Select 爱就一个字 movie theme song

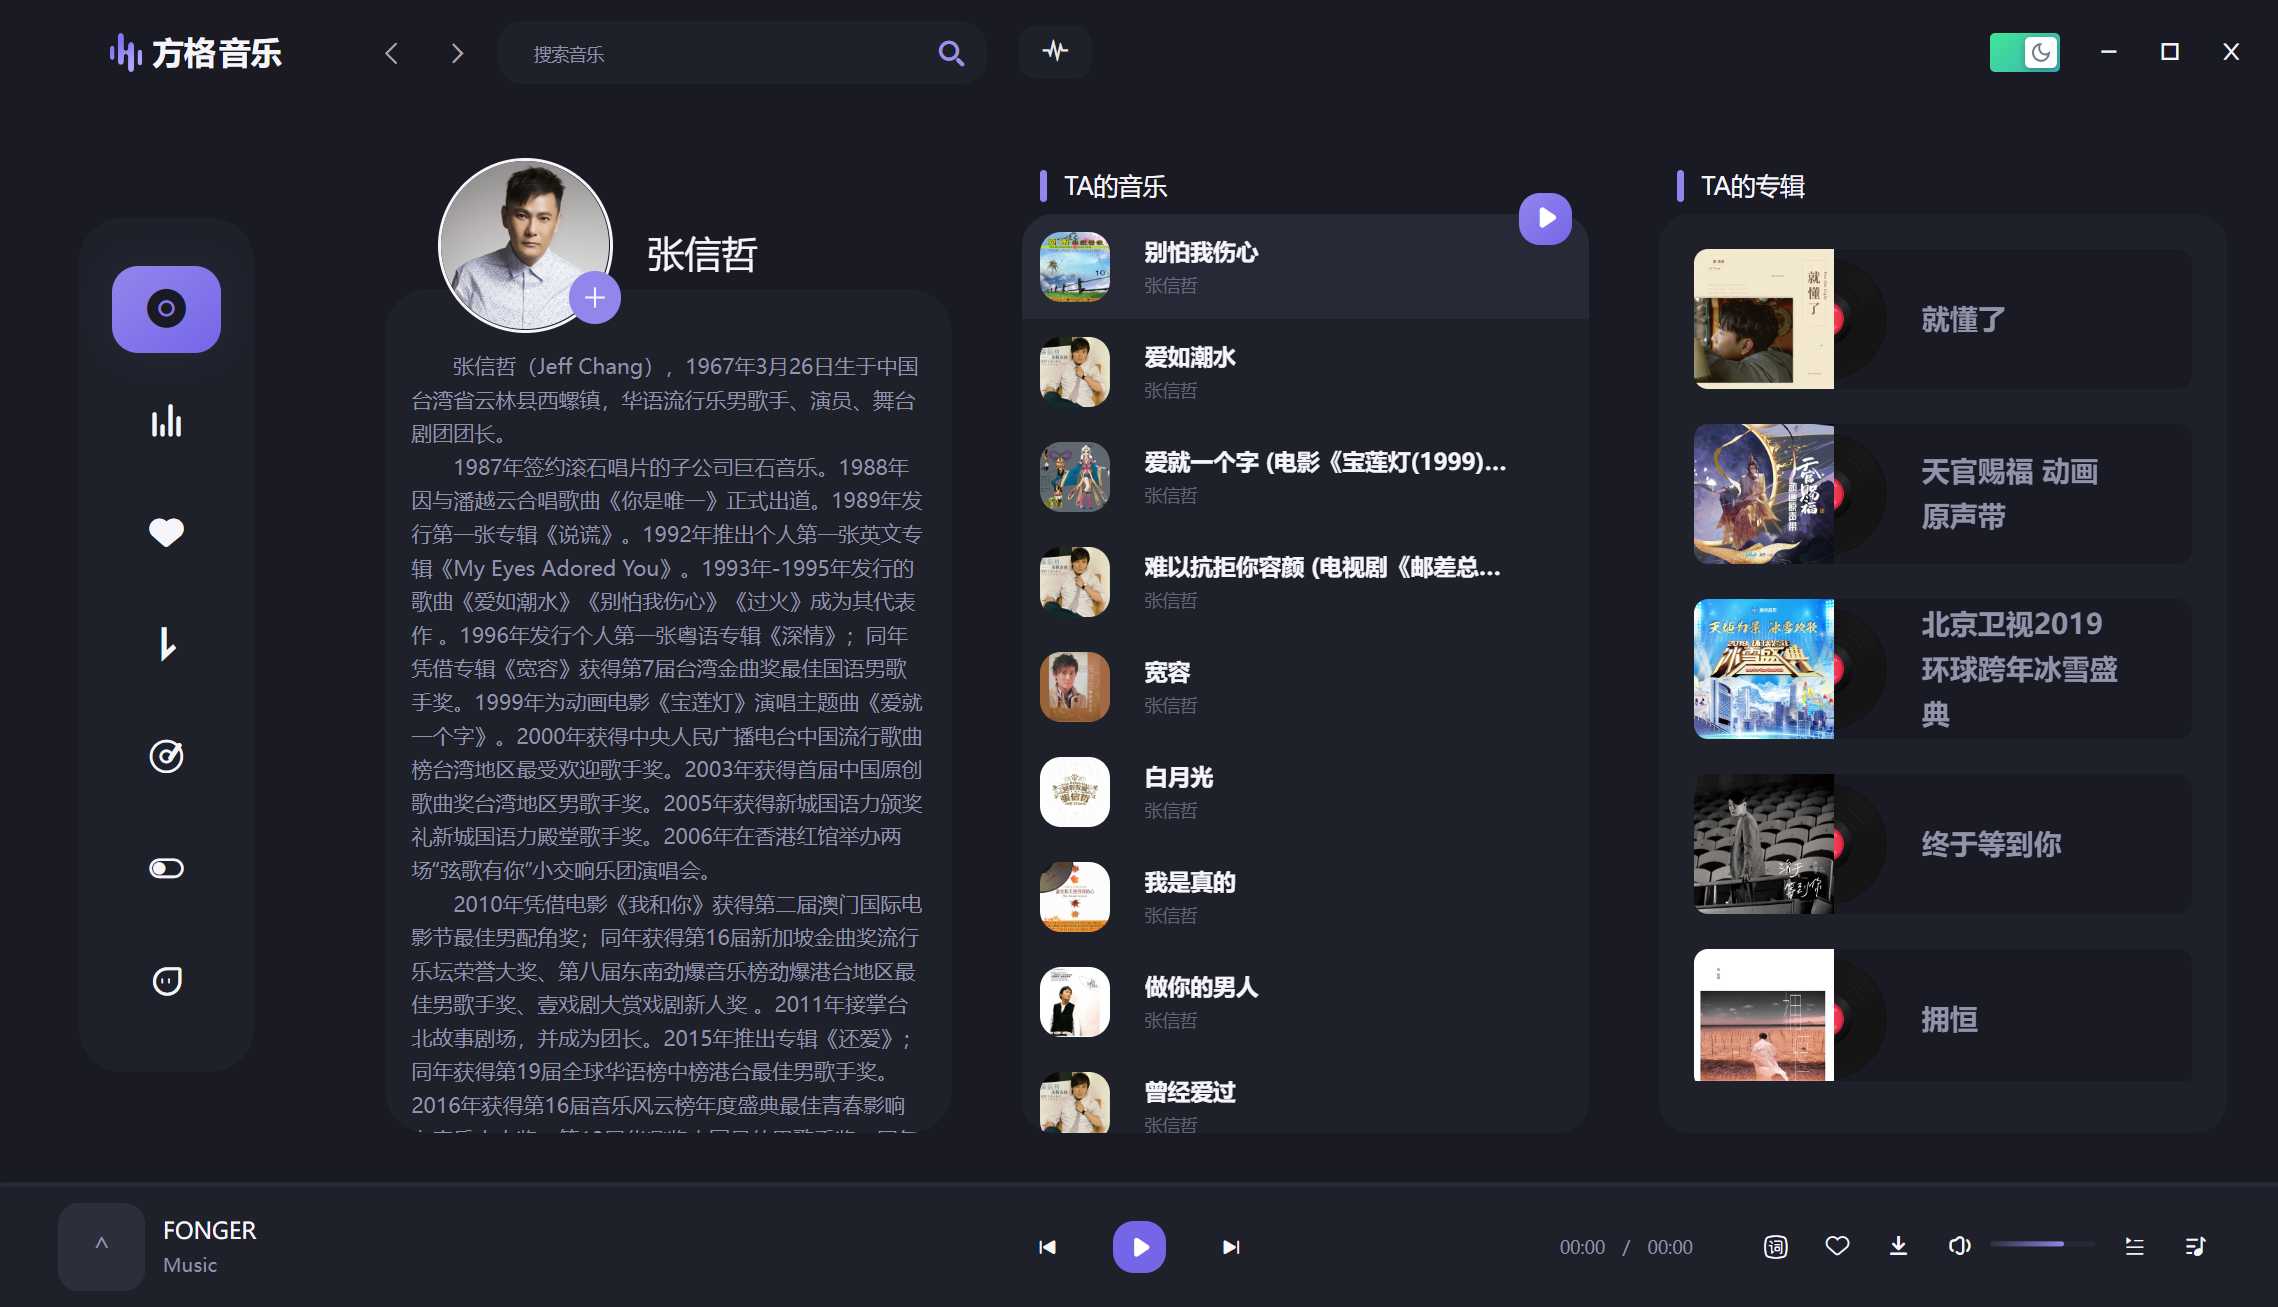click(x=1305, y=477)
